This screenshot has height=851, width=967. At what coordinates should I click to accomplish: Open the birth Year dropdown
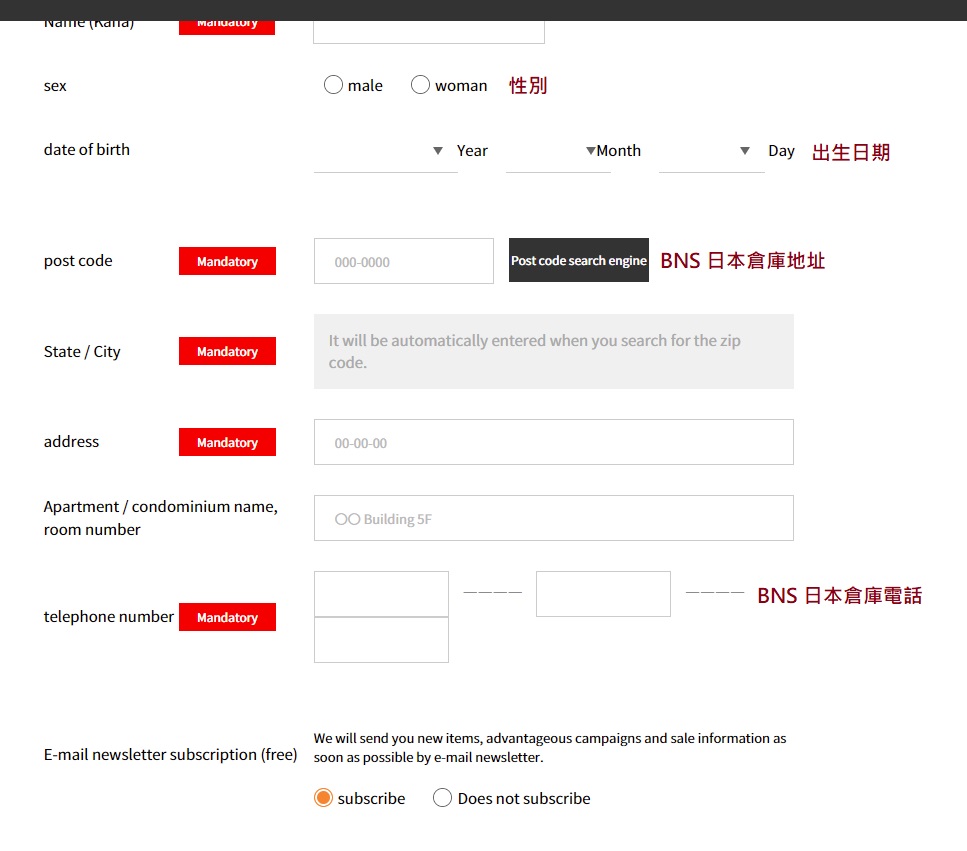pos(384,151)
